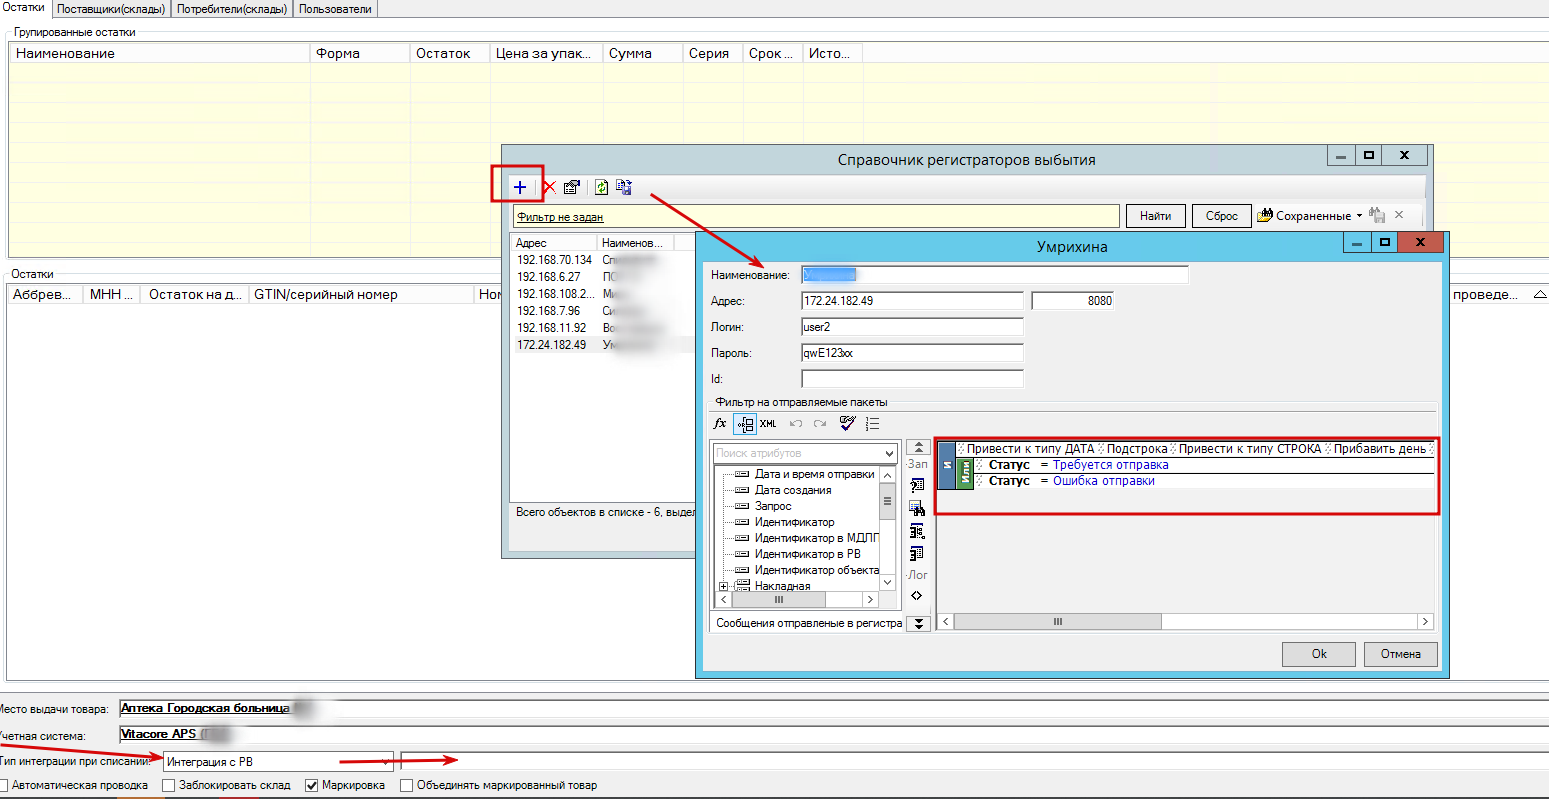Click the Требуется отправка status value
Viewport: 1549px width, 799px height.
pos(1110,465)
